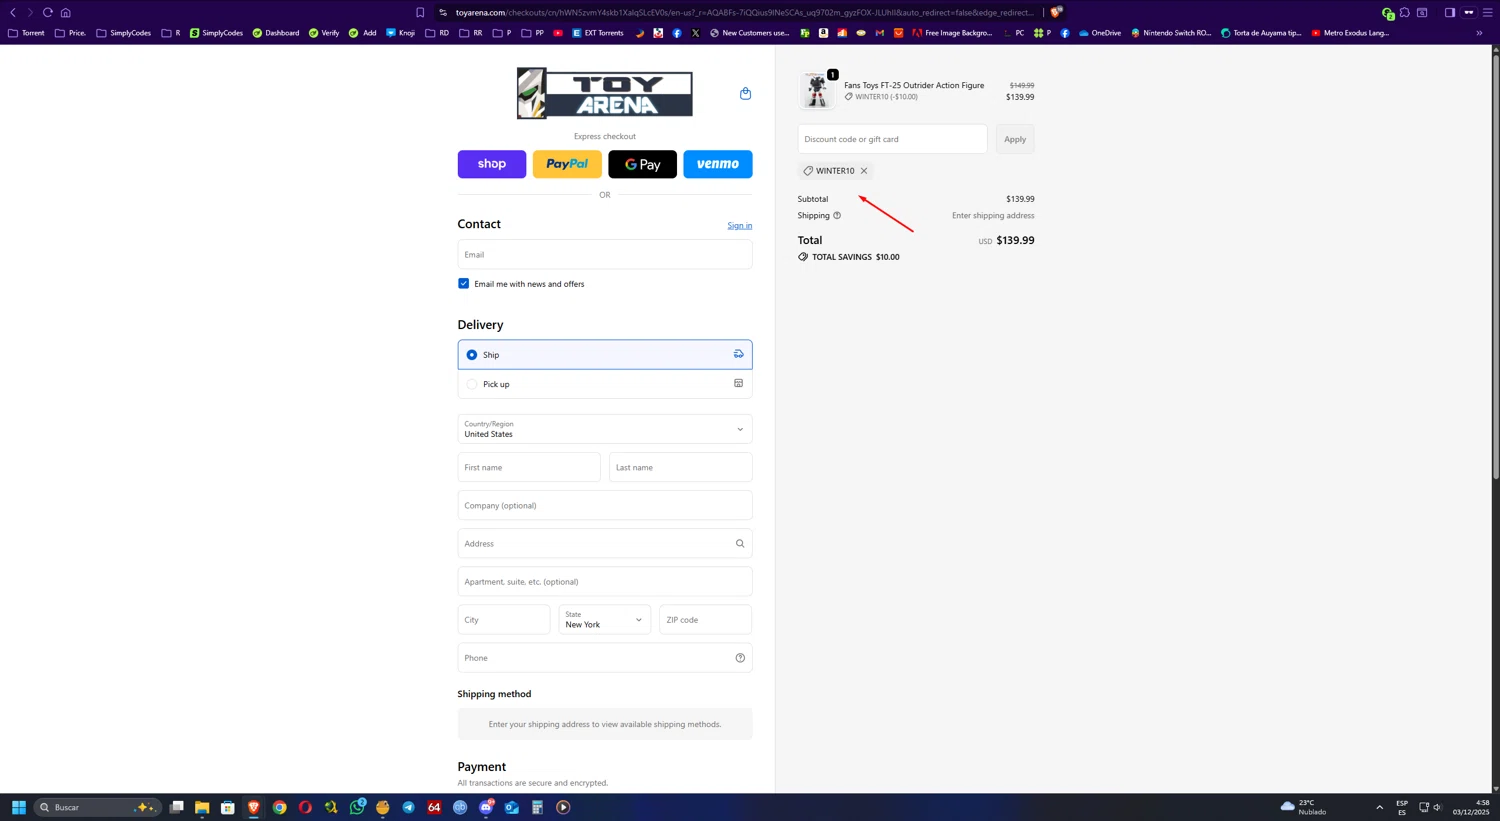Image resolution: width=1500 pixels, height=821 pixels.
Task: Focus the Last name field
Action: coord(681,468)
